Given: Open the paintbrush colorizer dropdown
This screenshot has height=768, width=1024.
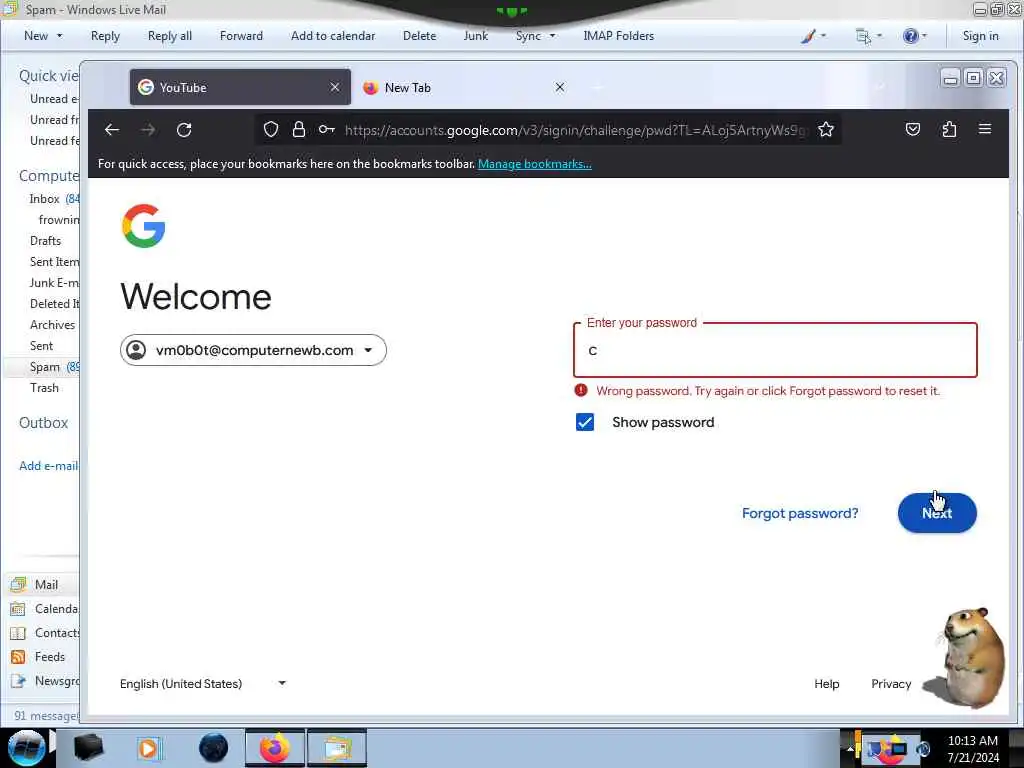Looking at the screenshot, I should (813, 36).
